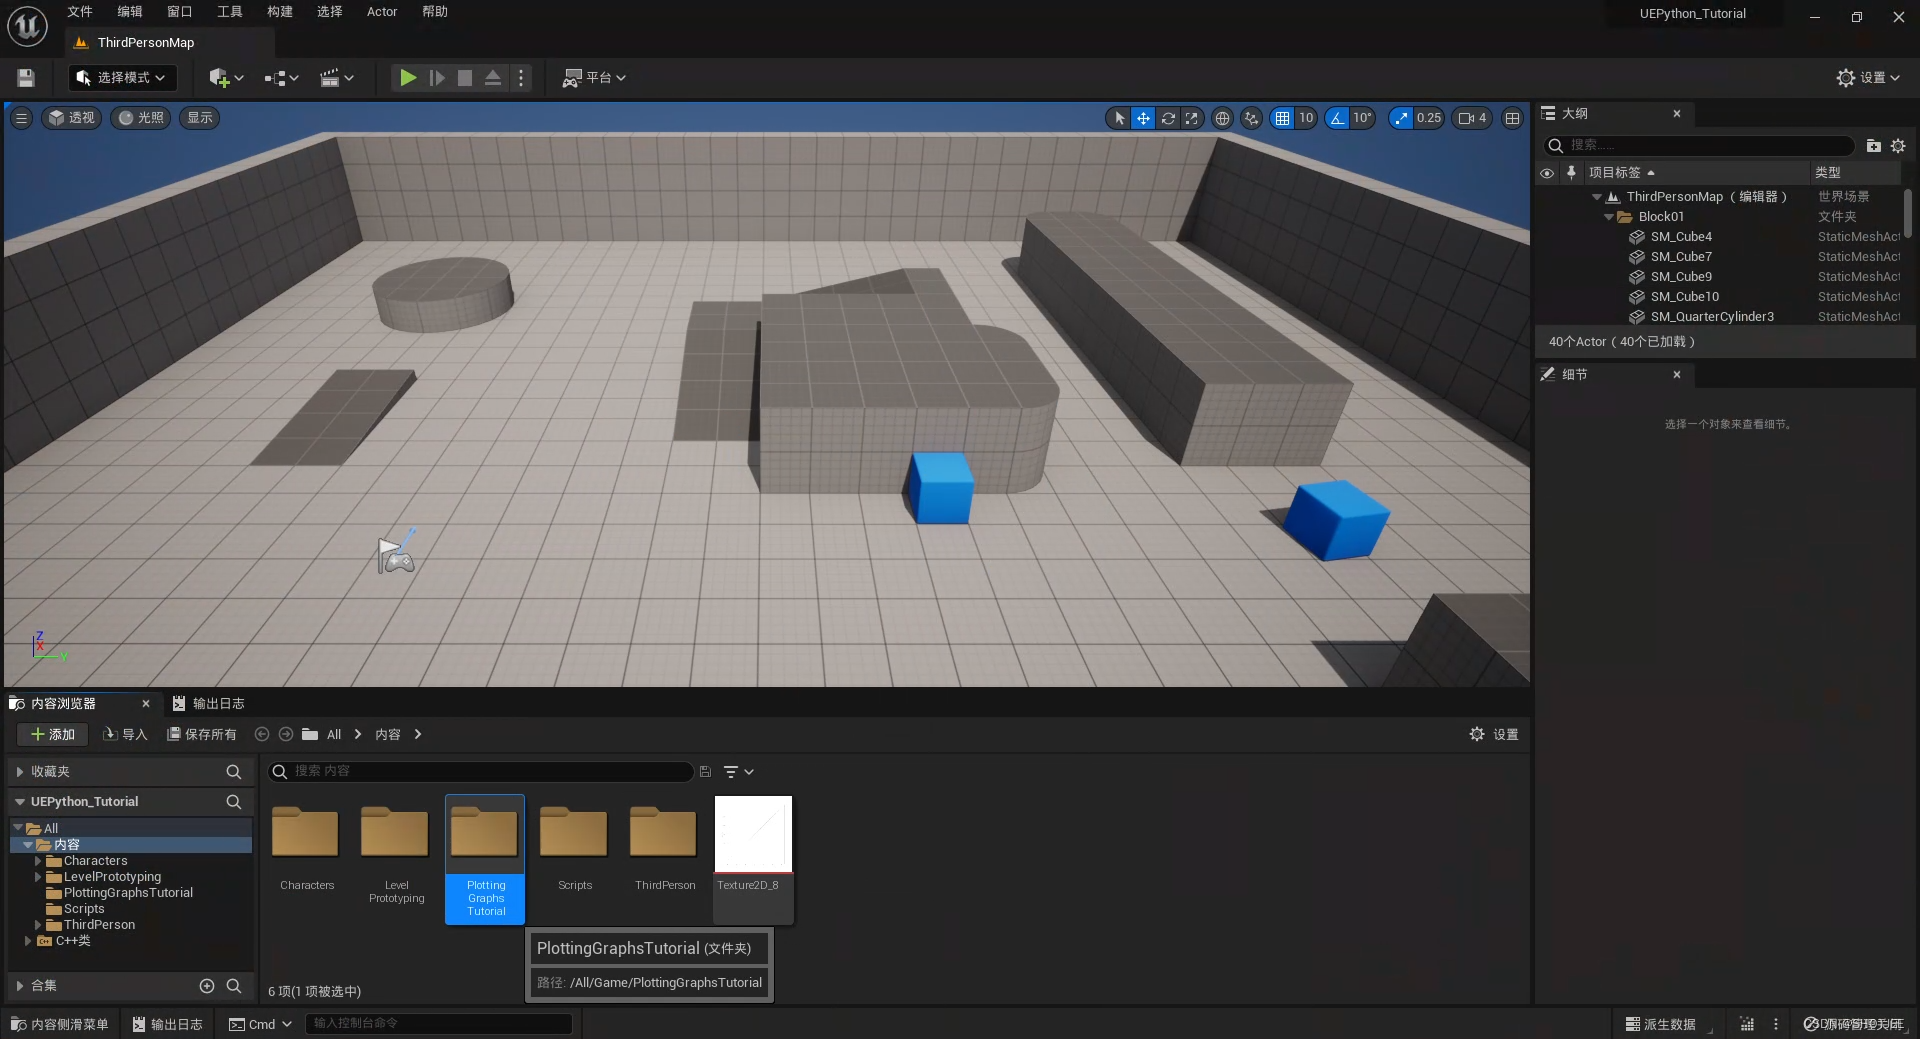This screenshot has height=1039, width=1920.
Task: Create new folder icon in Outliner
Action: point(1874,146)
